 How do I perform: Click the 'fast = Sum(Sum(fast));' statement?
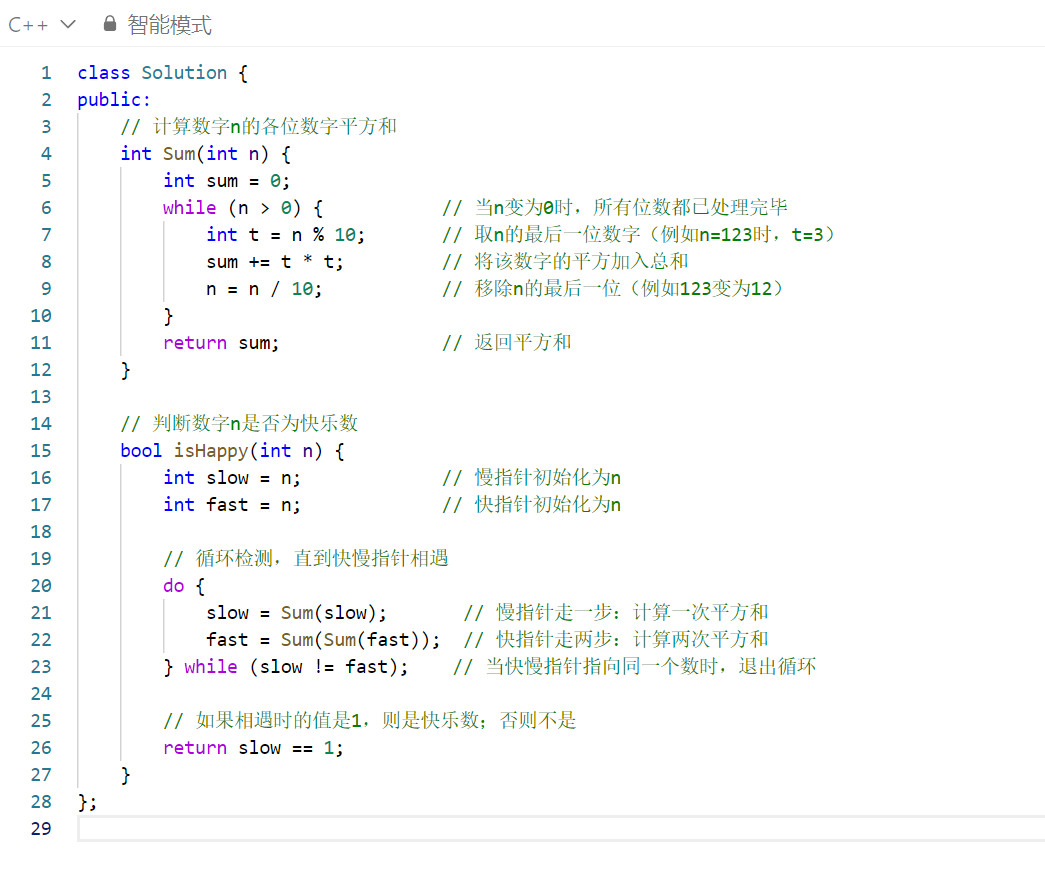tap(323, 640)
